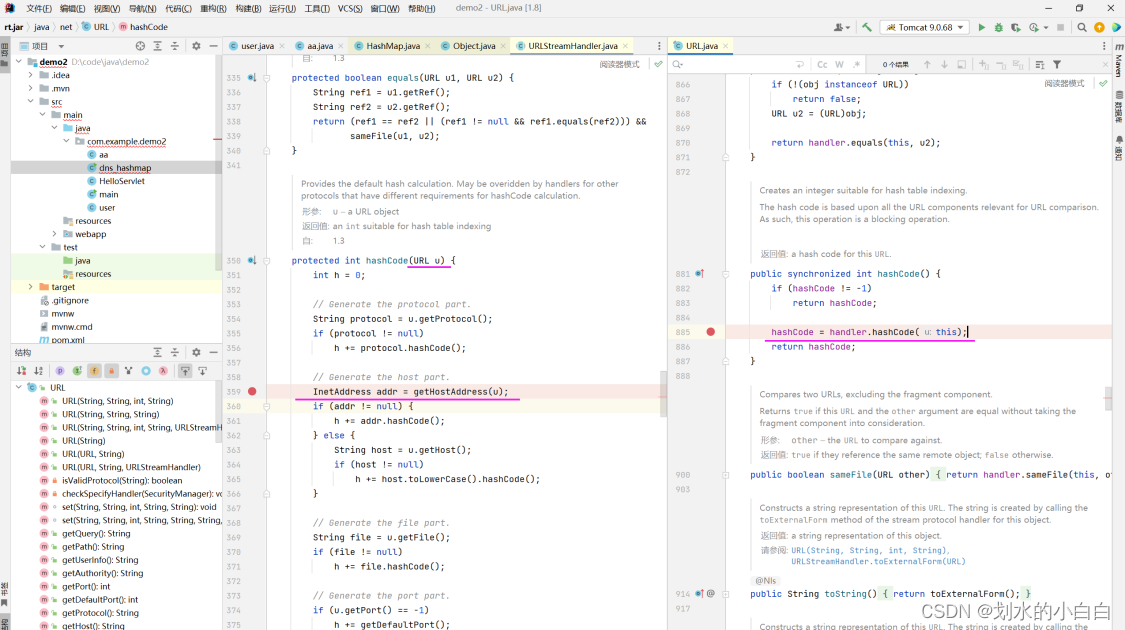
Task: Toggle show anonymous classes in structure
Action: pyautogui.click(x=146, y=371)
